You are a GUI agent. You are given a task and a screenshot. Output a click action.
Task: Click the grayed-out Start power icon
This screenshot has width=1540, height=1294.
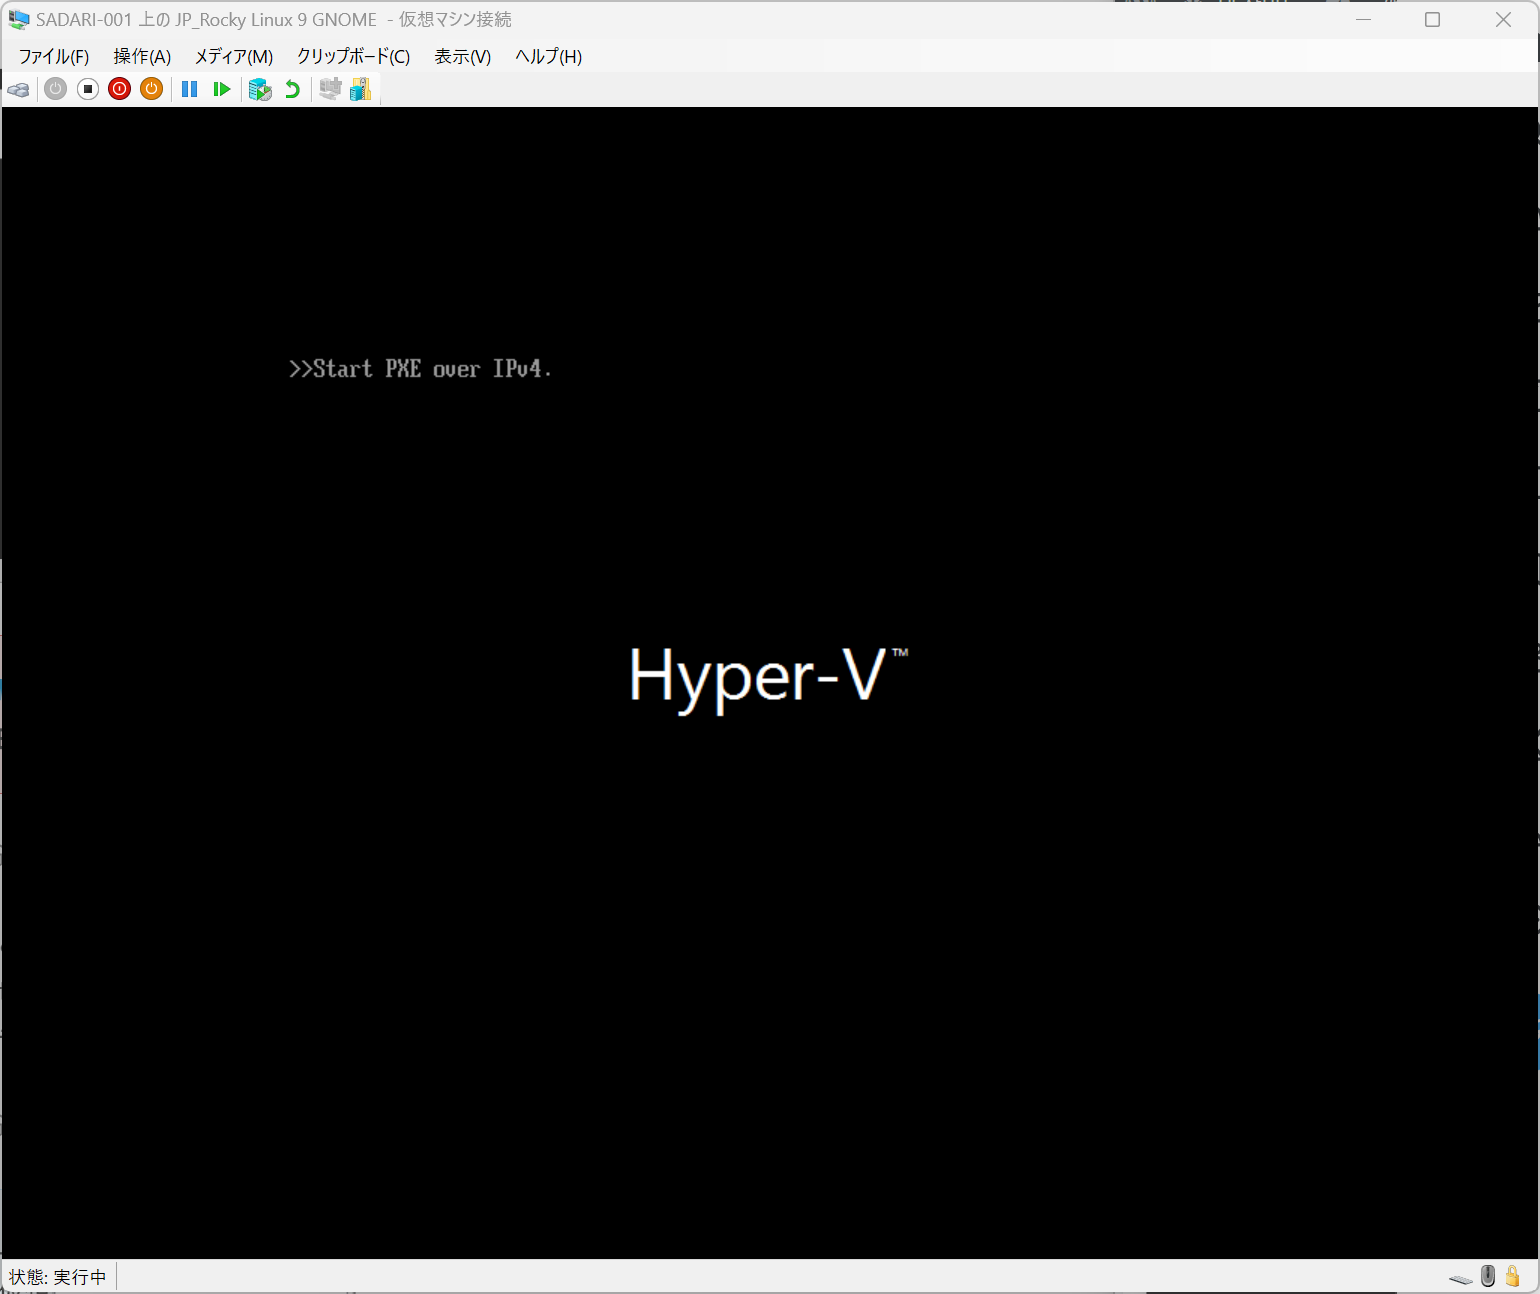[55, 89]
